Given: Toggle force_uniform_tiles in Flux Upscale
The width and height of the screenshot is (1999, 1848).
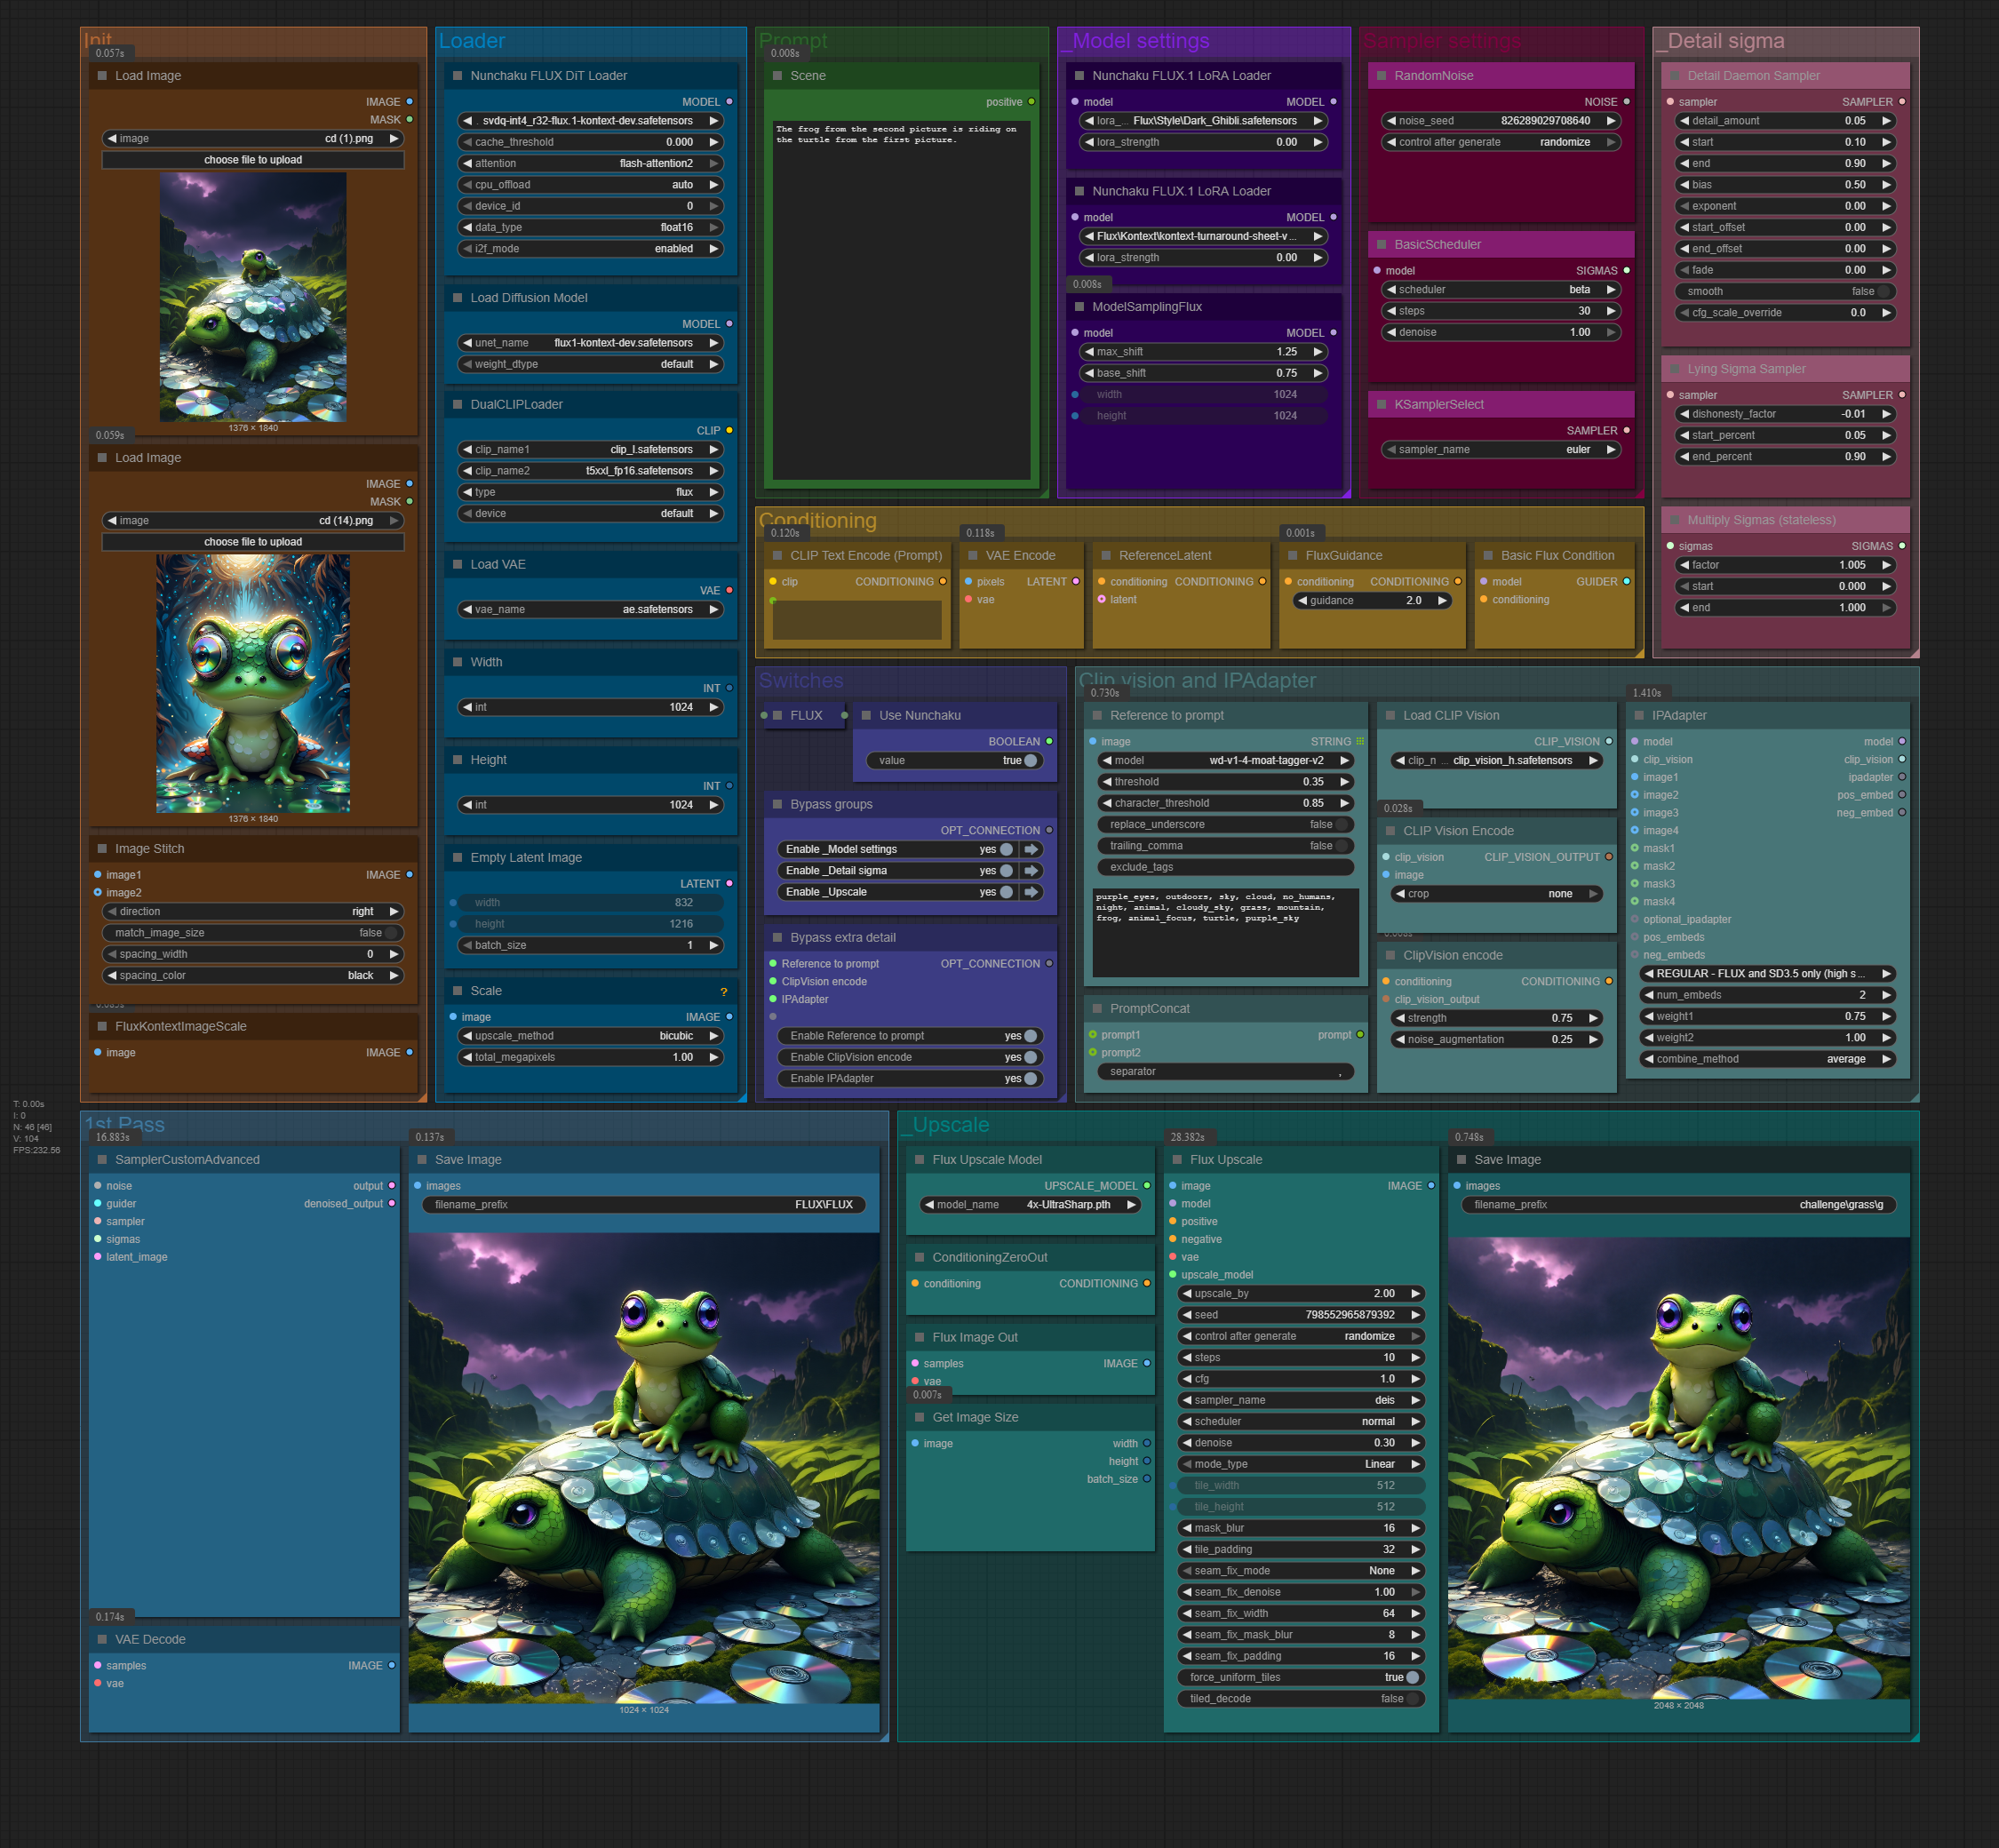Looking at the screenshot, I should tap(1411, 1677).
